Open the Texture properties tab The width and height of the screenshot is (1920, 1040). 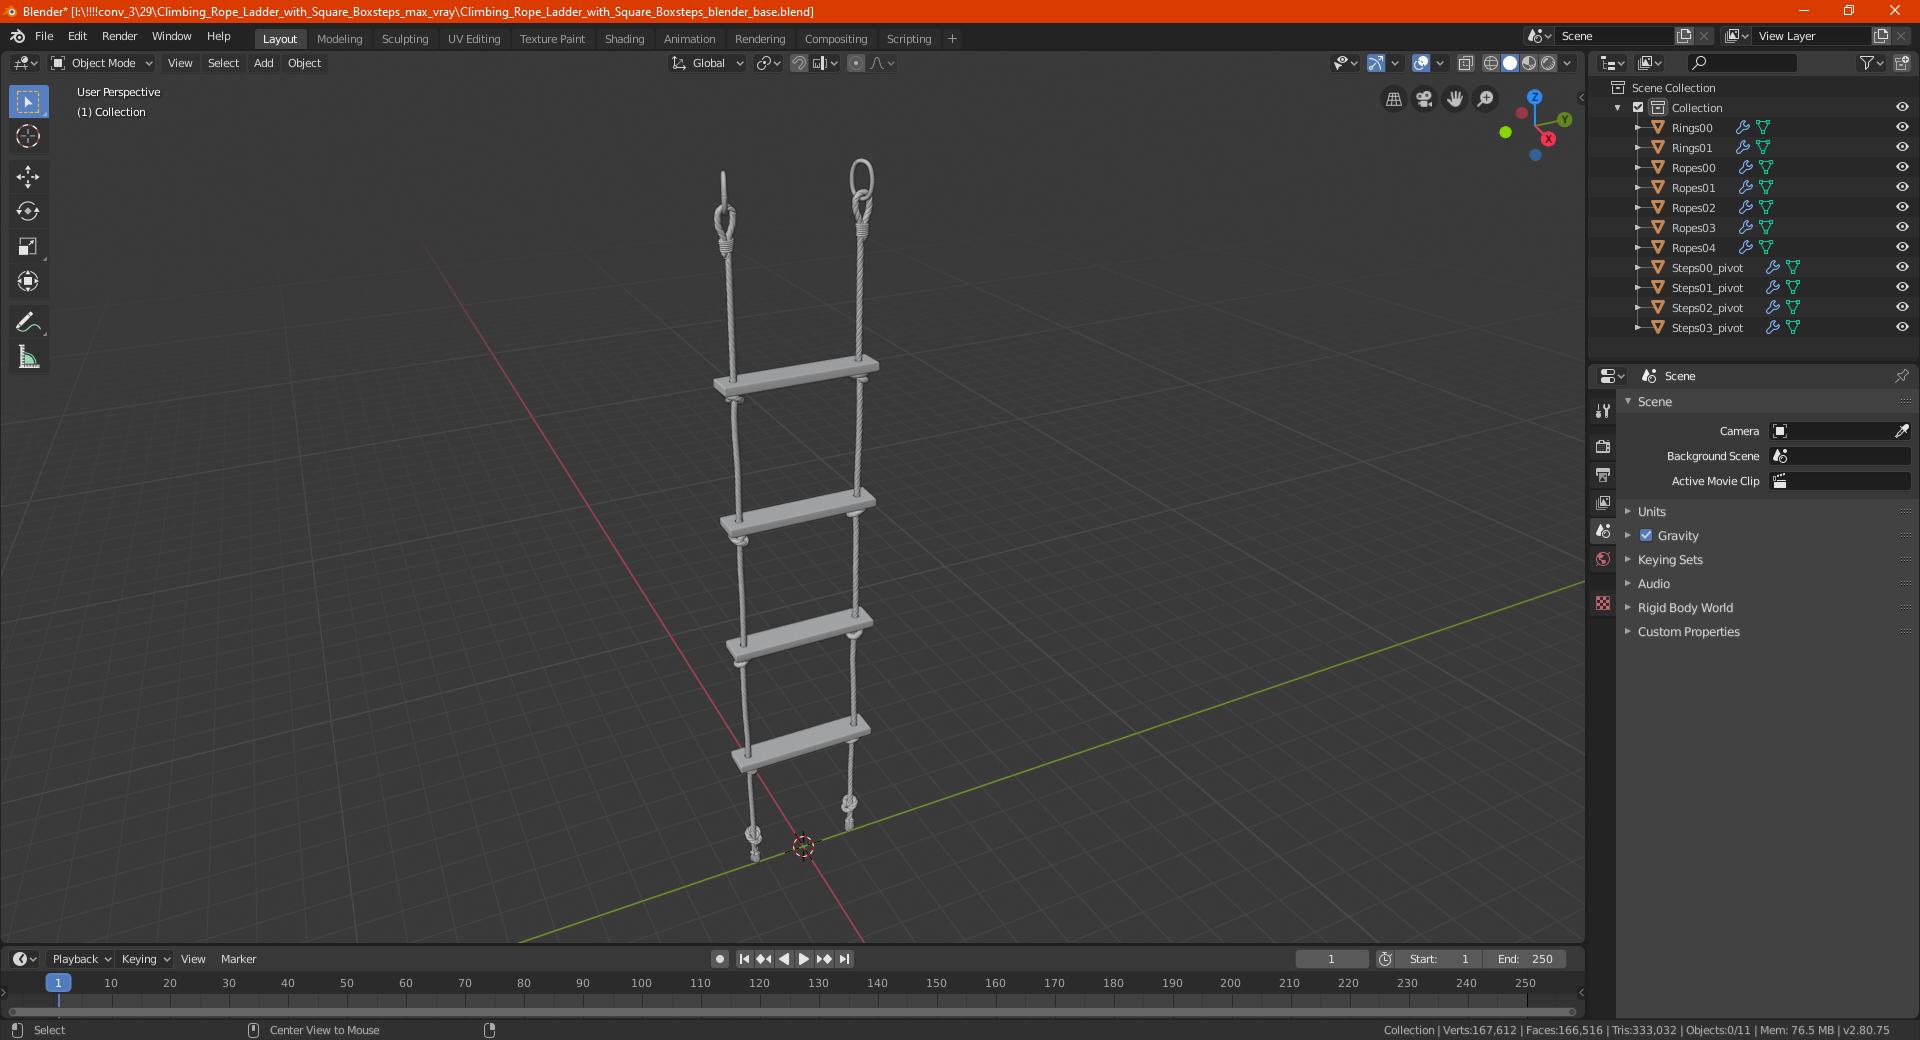coord(1603,603)
